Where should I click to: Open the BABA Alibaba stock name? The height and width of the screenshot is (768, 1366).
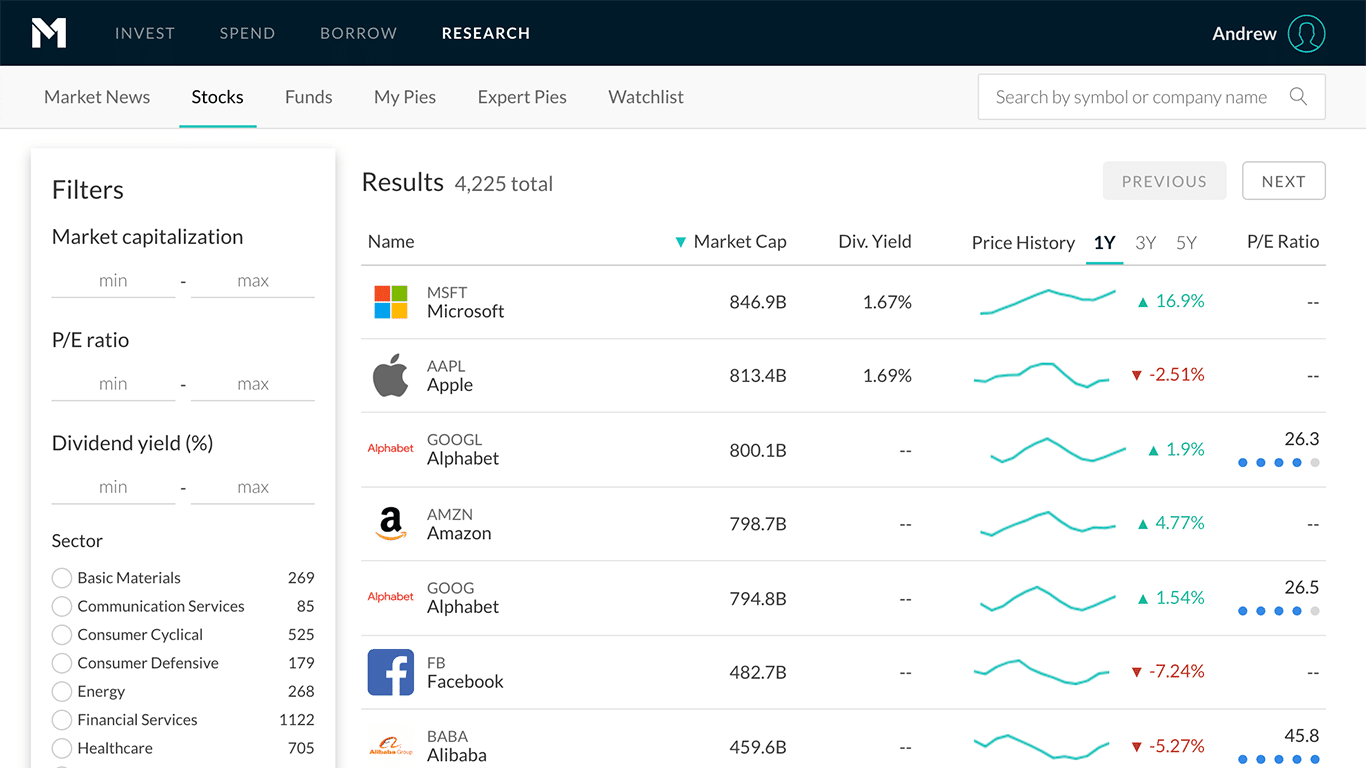(457, 756)
